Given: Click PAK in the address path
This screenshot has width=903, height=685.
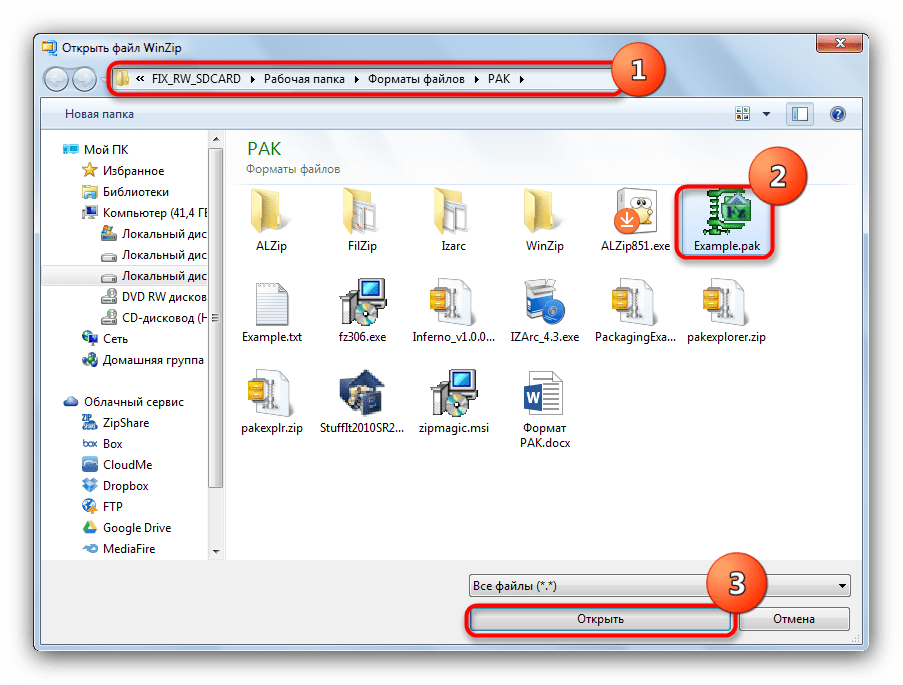Looking at the screenshot, I should point(499,79).
